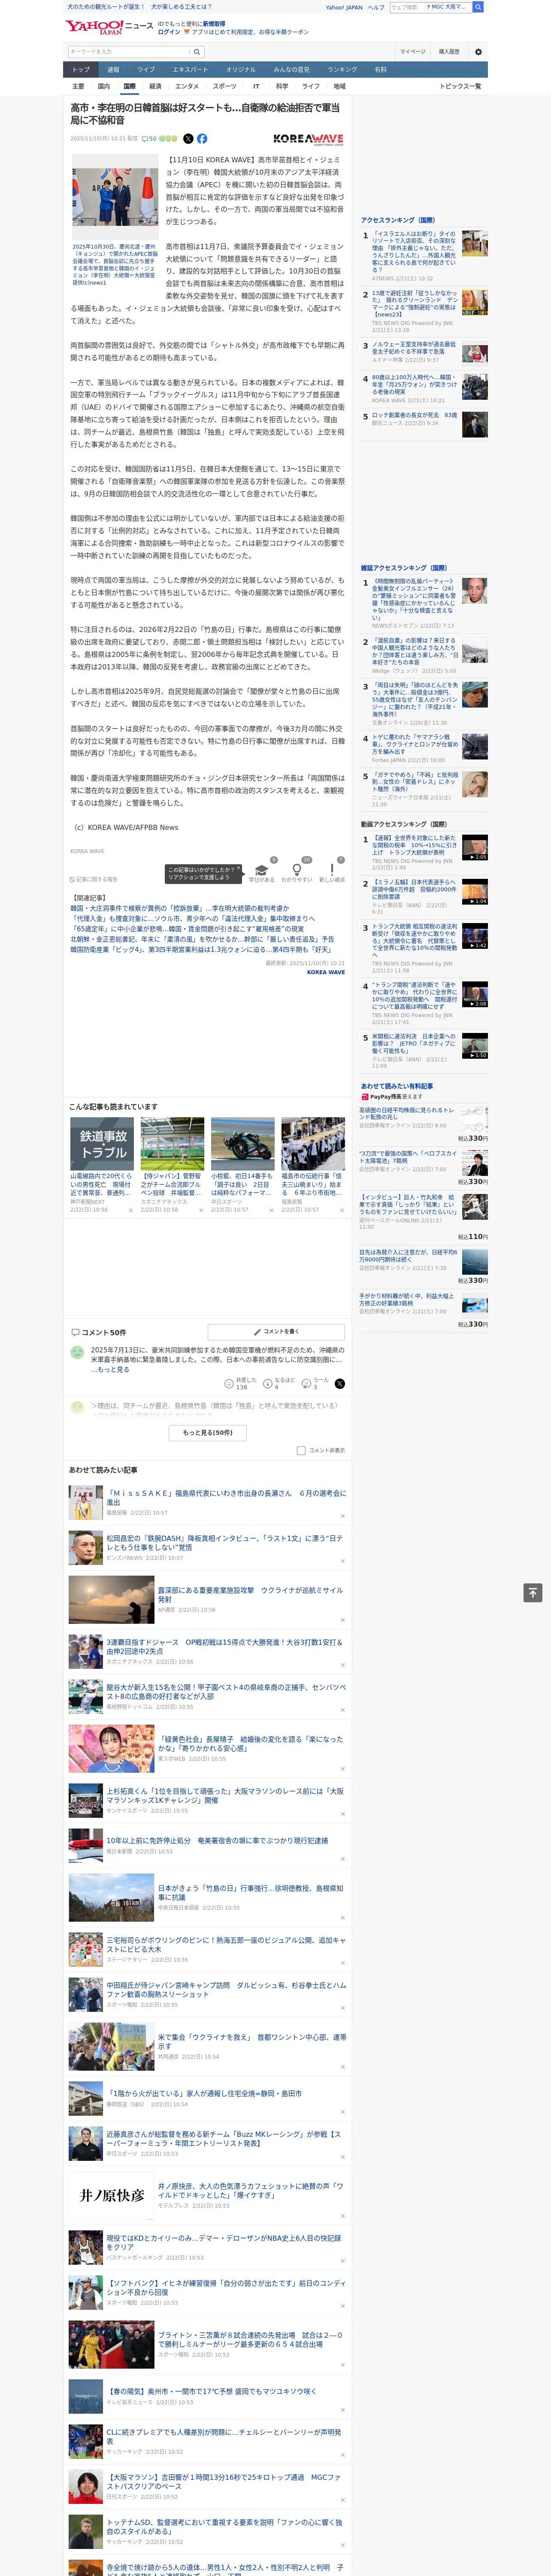Viewport: 551px width, 2576px height.
Task: Open the article comment count bubble icon
Action: coord(145,139)
